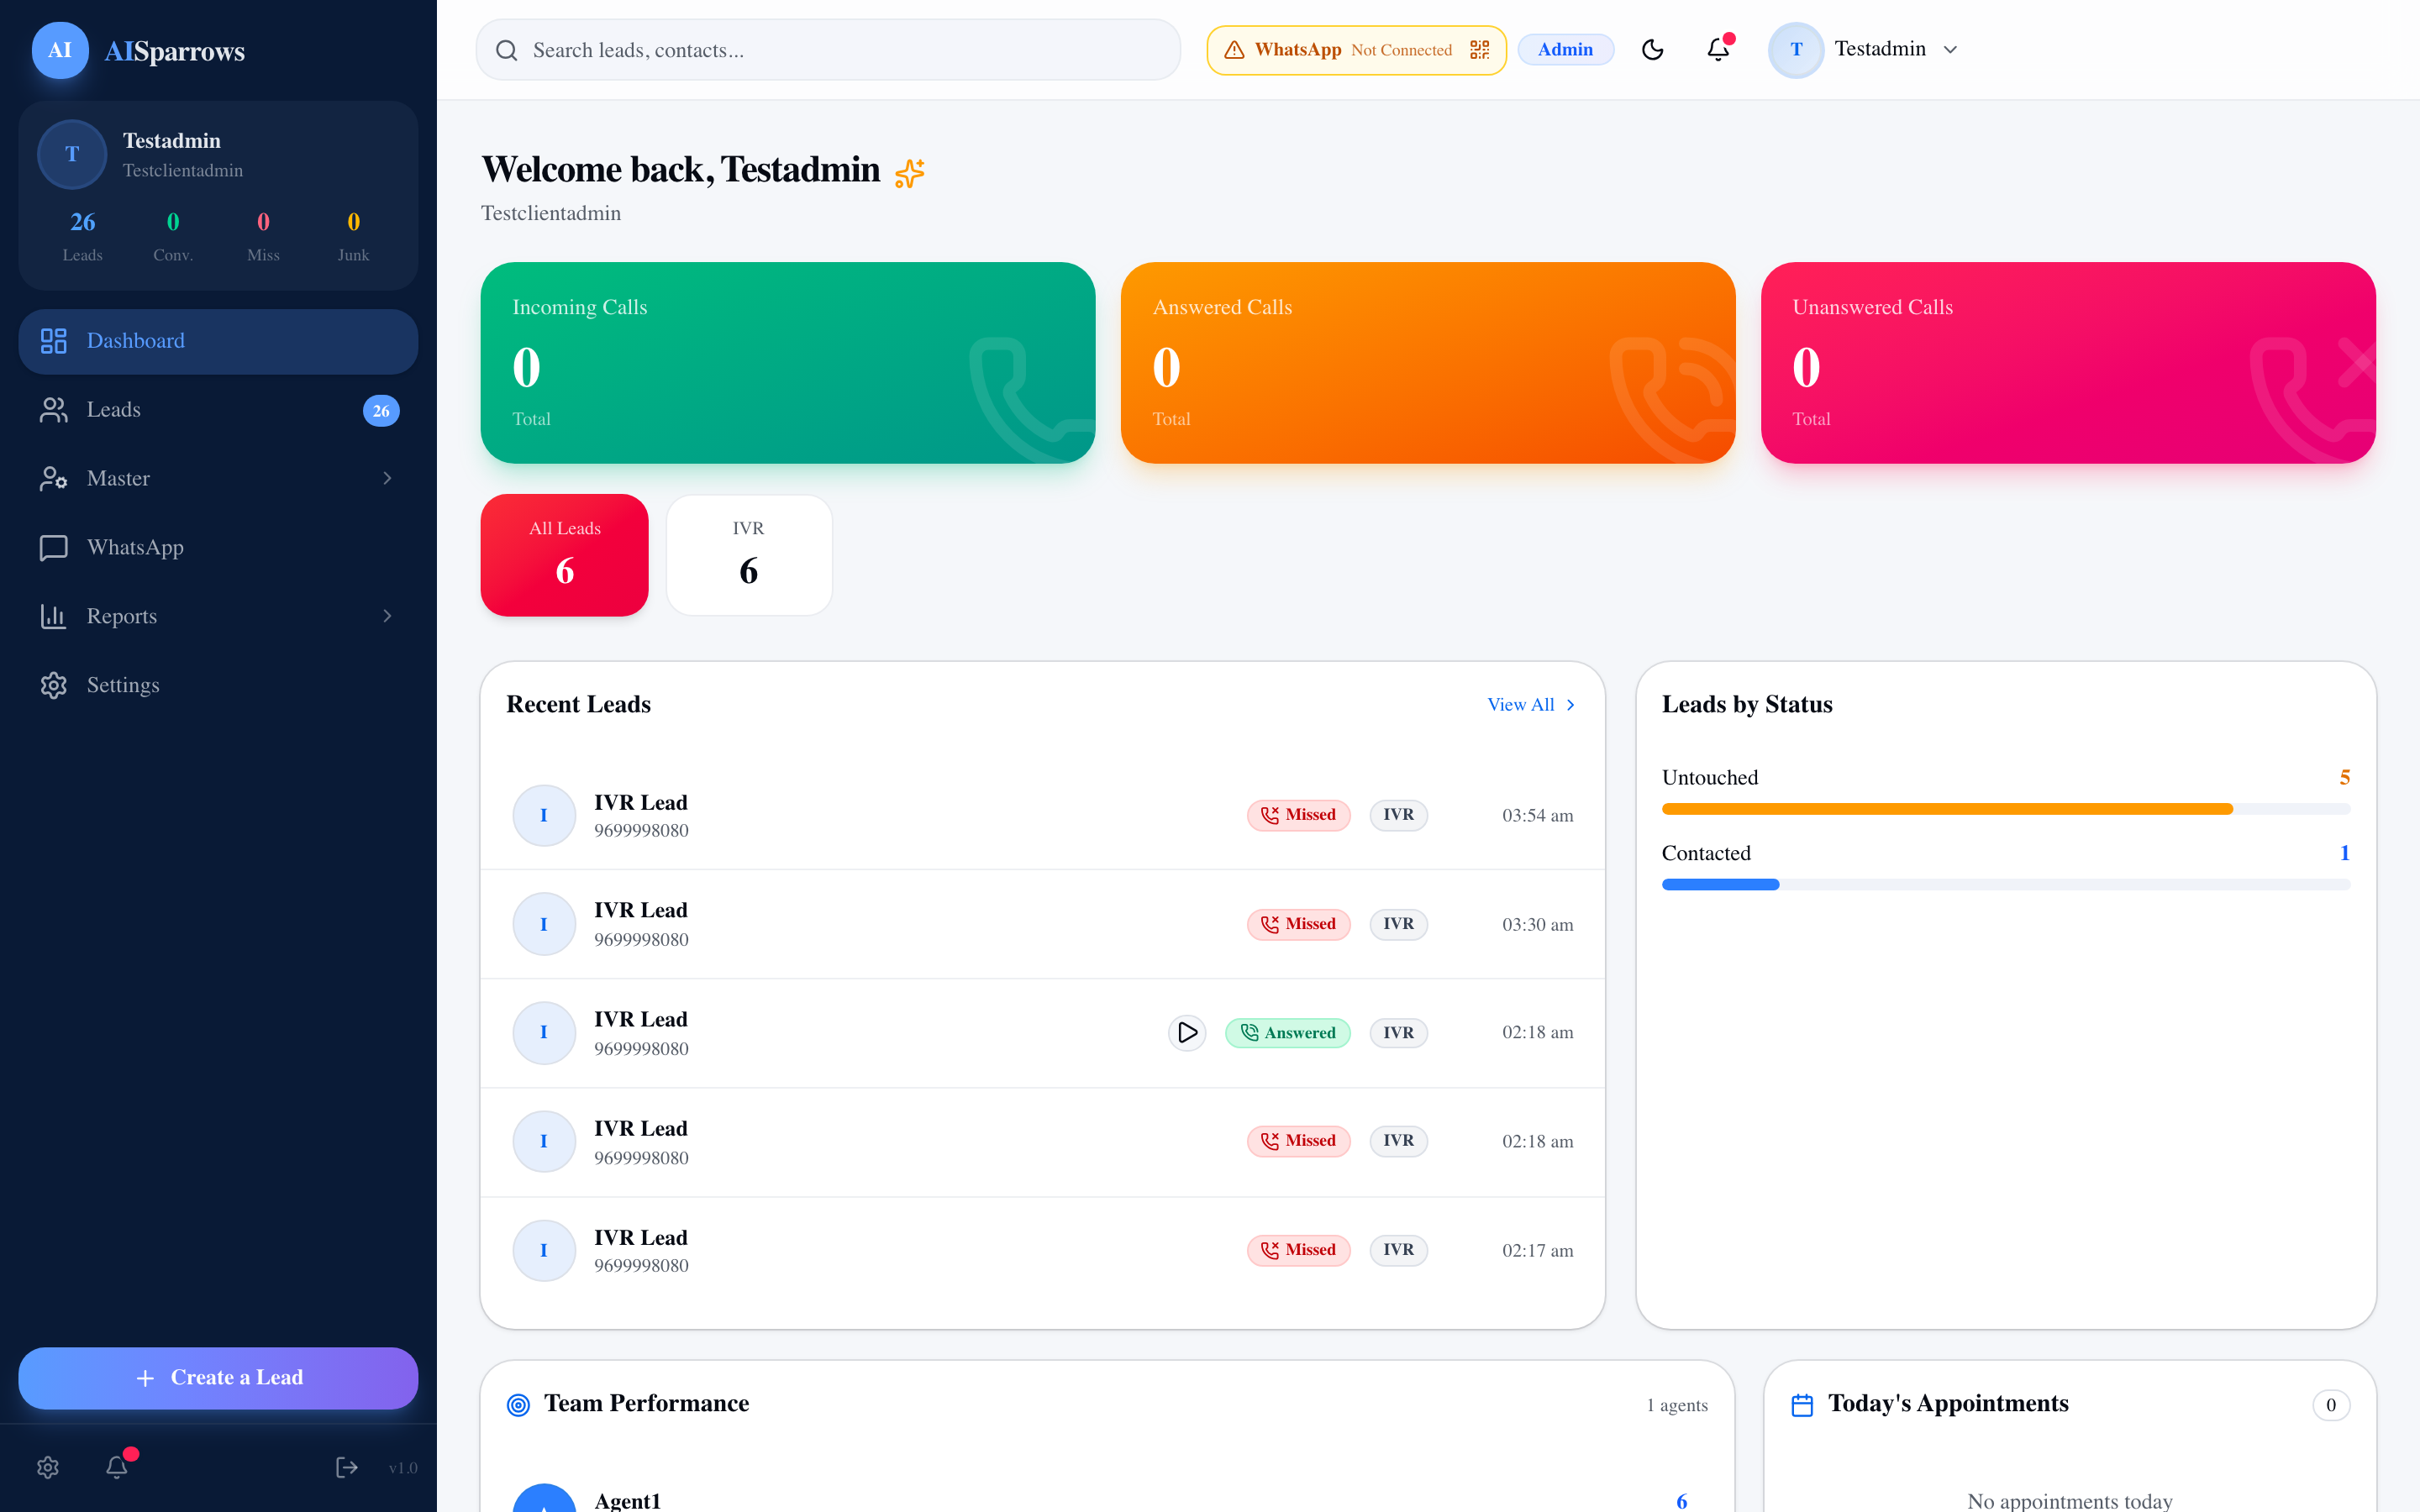The width and height of the screenshot is (2420, 1512).
Task: Click the sparkle icon beside the Welcome heading
Action: (910, 172)
